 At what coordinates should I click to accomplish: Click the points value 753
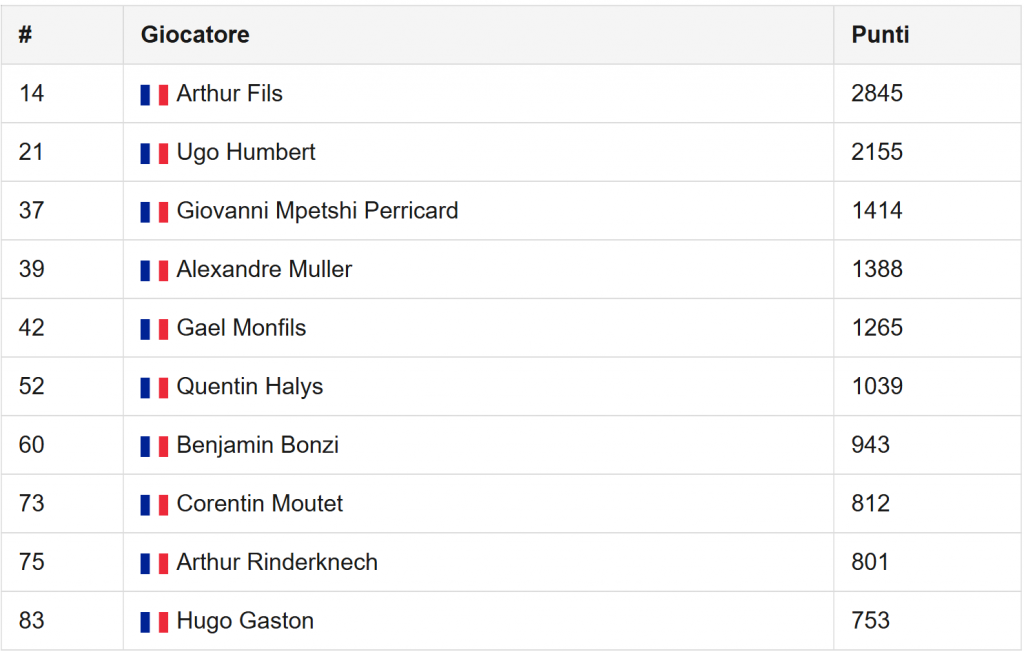pyautogui.click(x=871, y=621)
